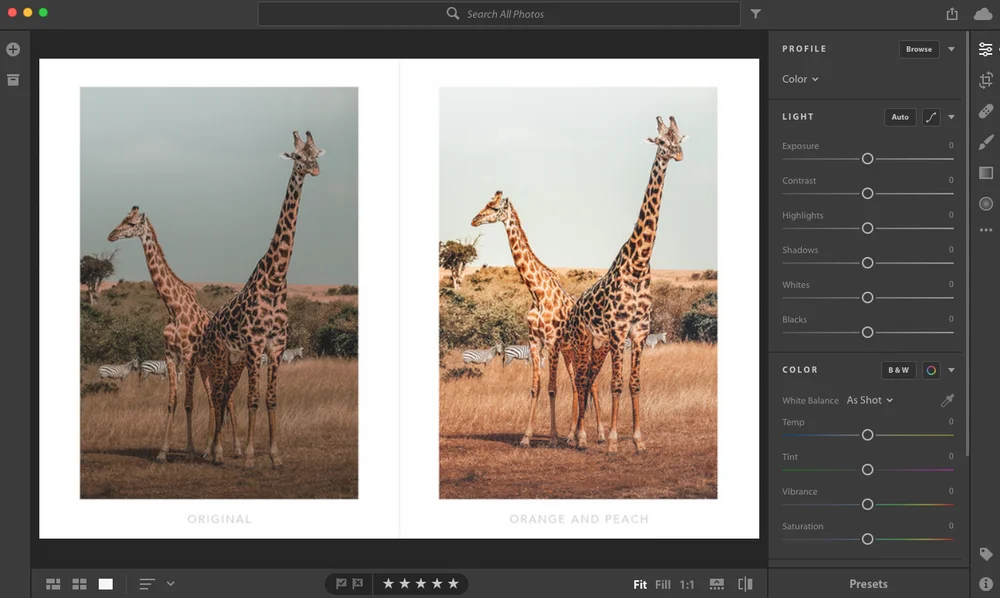The width and height of the screenshot is (1000, 598).
Task: Select the Healing Brush tool
Action: click(985, 111)
